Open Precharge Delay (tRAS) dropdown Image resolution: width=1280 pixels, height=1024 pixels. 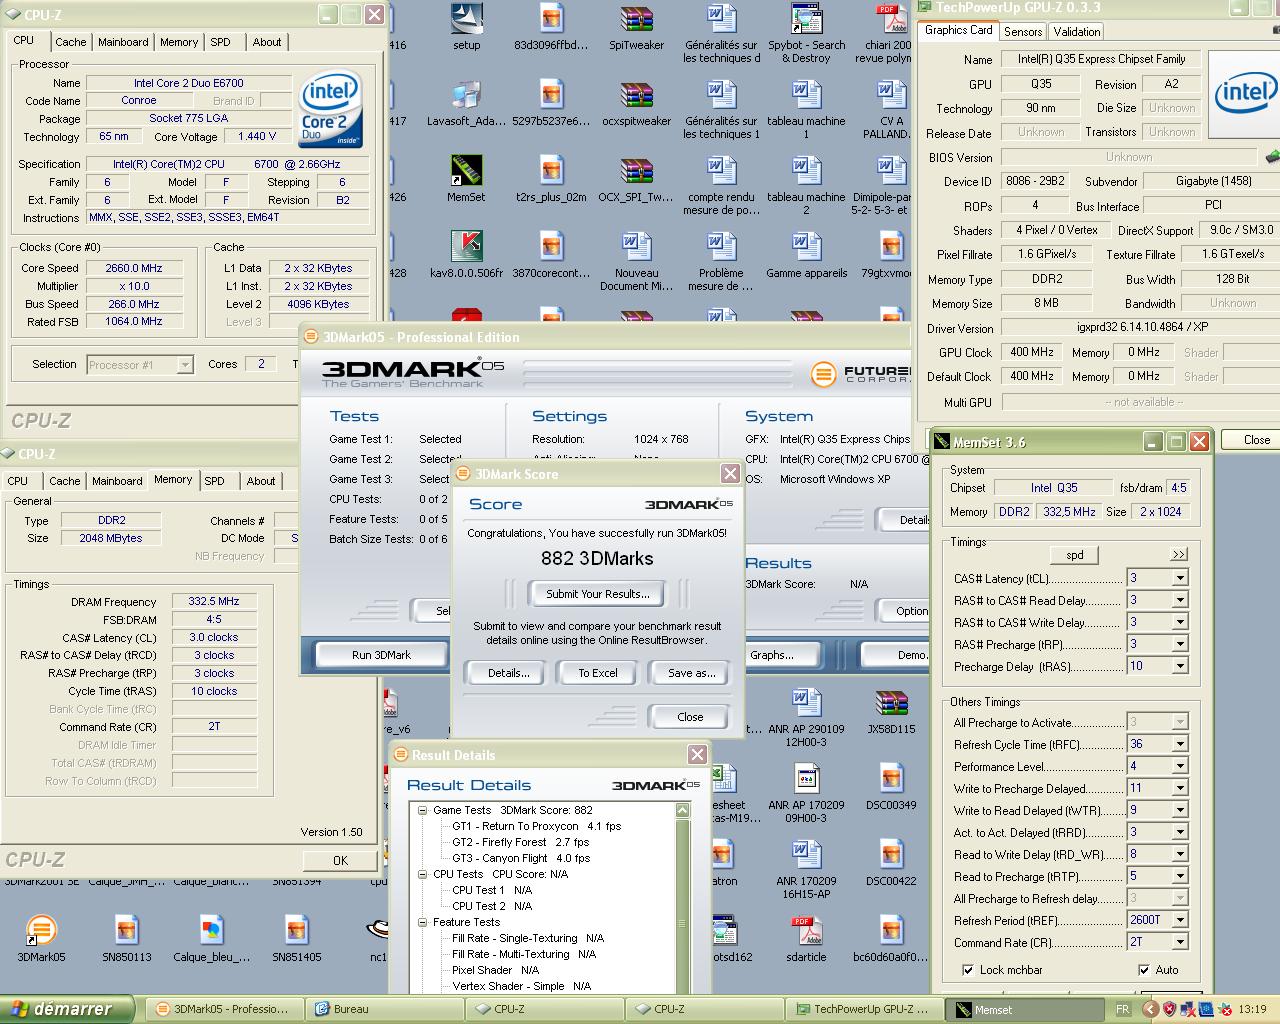(1180, 666)
